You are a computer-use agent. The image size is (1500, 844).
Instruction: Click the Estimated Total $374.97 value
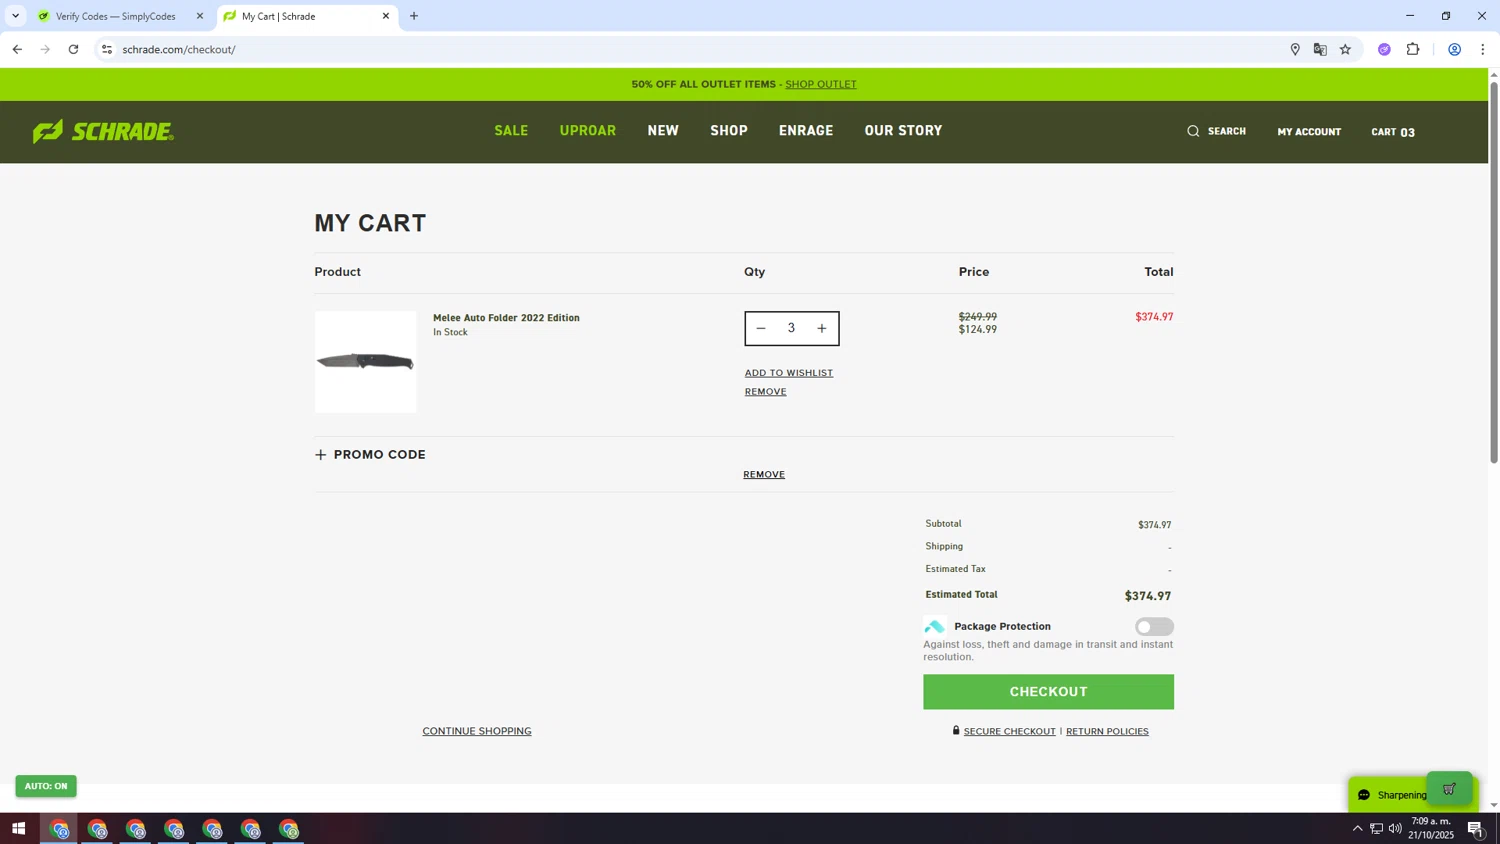pos(1147,596)
